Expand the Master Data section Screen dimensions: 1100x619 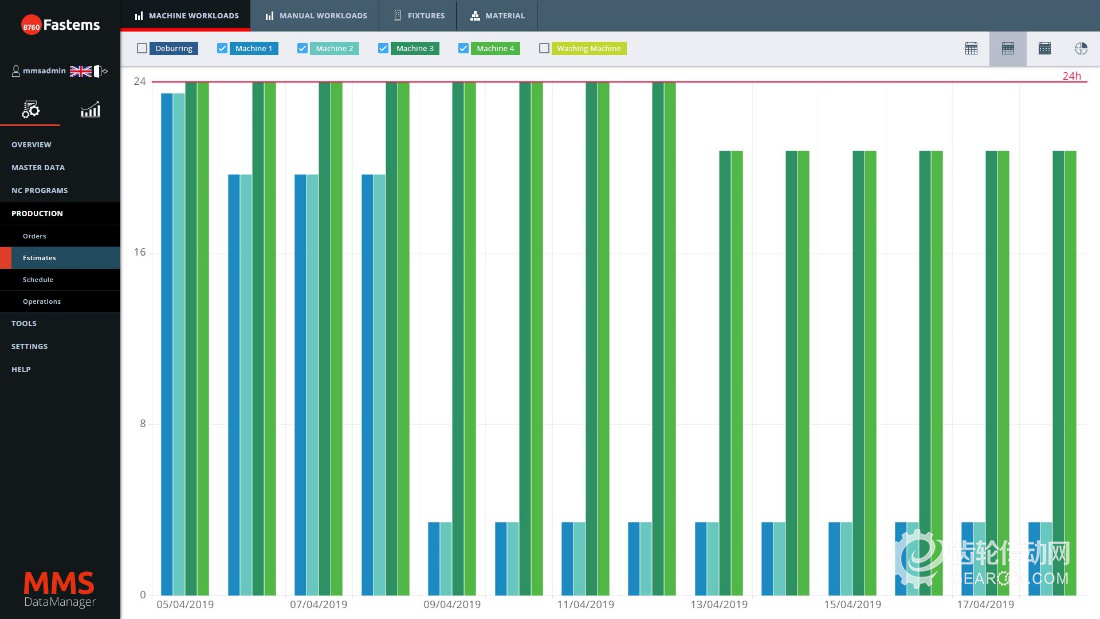[38, 168]
